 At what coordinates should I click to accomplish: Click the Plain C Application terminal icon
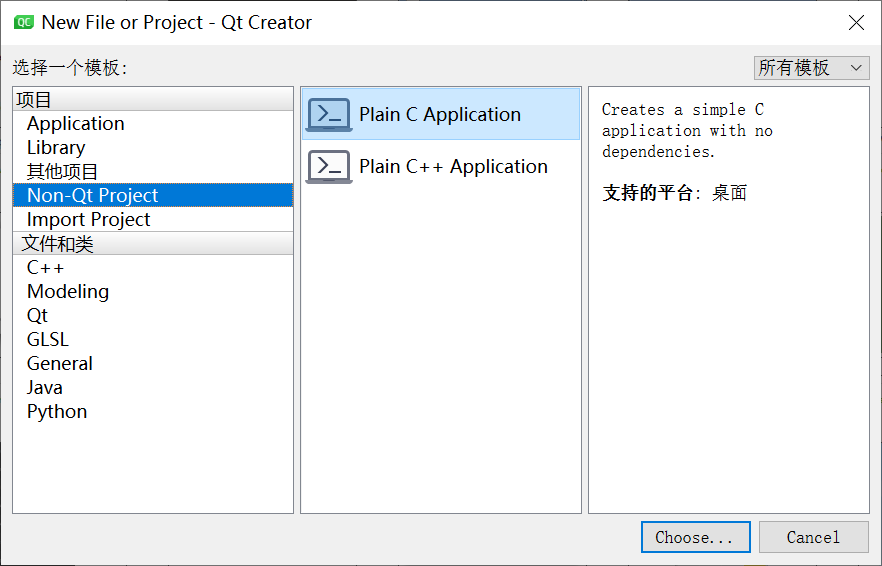pos(329,115)
